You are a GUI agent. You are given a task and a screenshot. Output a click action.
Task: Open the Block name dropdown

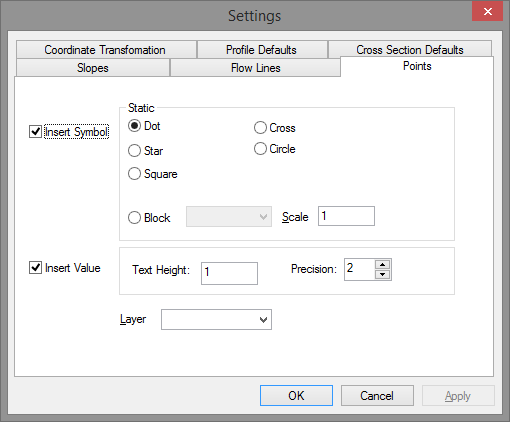(x=229, y=217)
